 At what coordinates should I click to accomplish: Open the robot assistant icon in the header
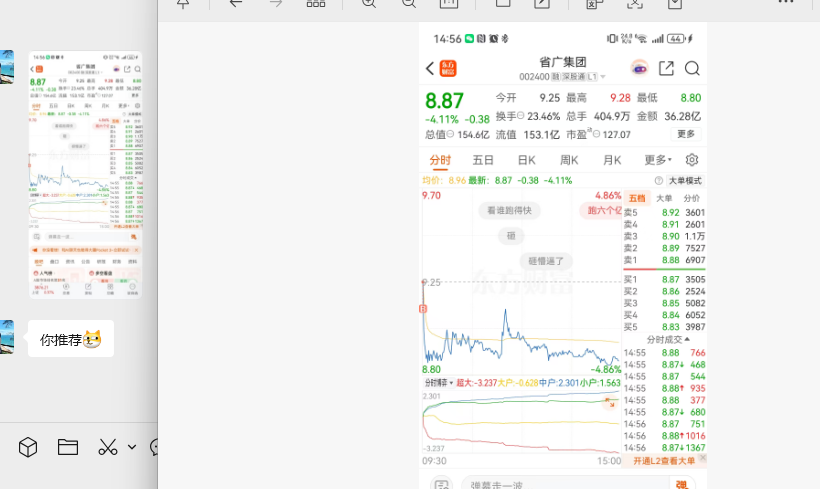pos(639,69)
